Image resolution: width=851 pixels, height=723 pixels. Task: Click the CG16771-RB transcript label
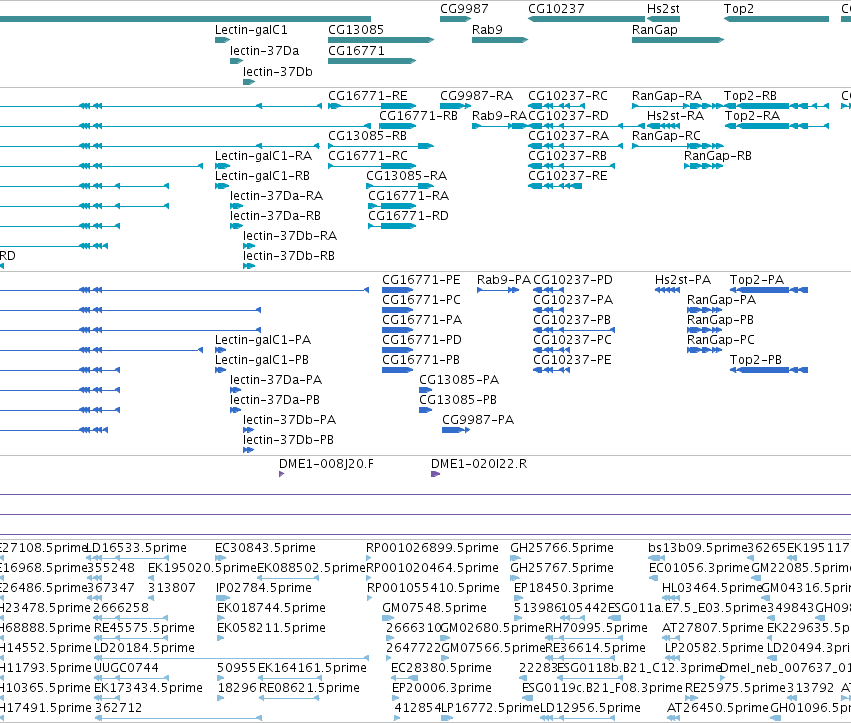pyautogui.click(x=418, y=116)
